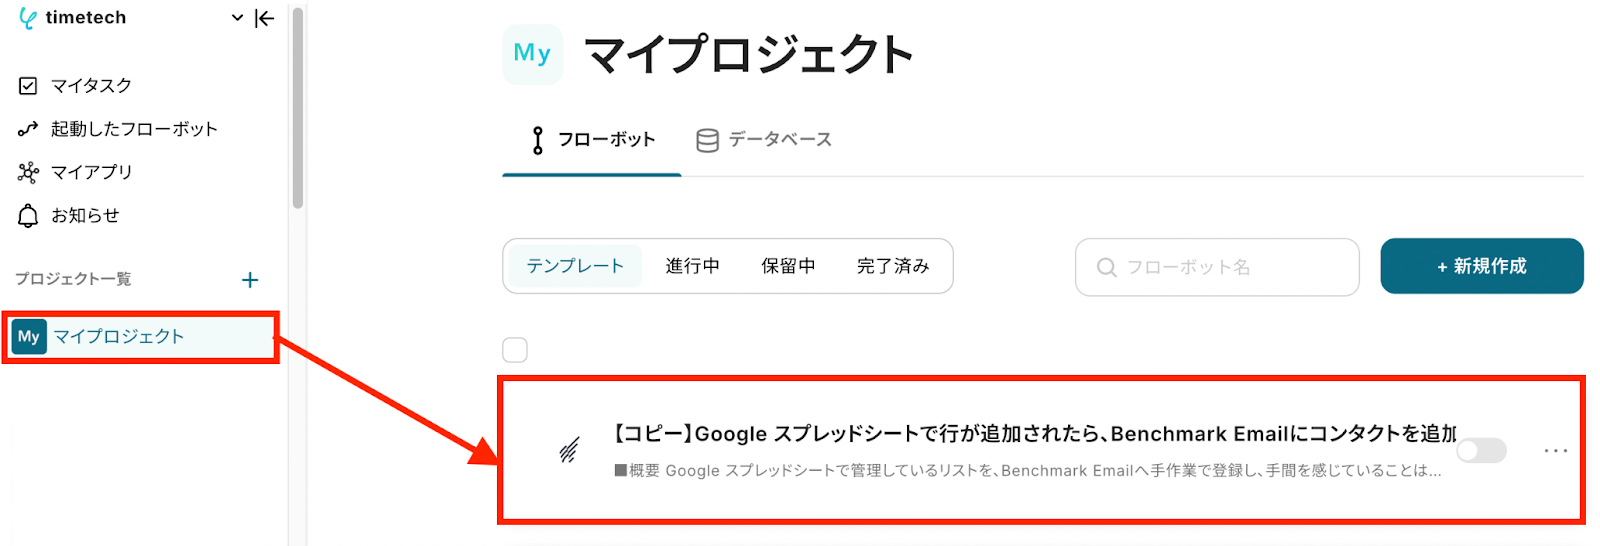Expand the timetech workspace dropdown chevron
1600x546 pixels.
coord(237,18)
